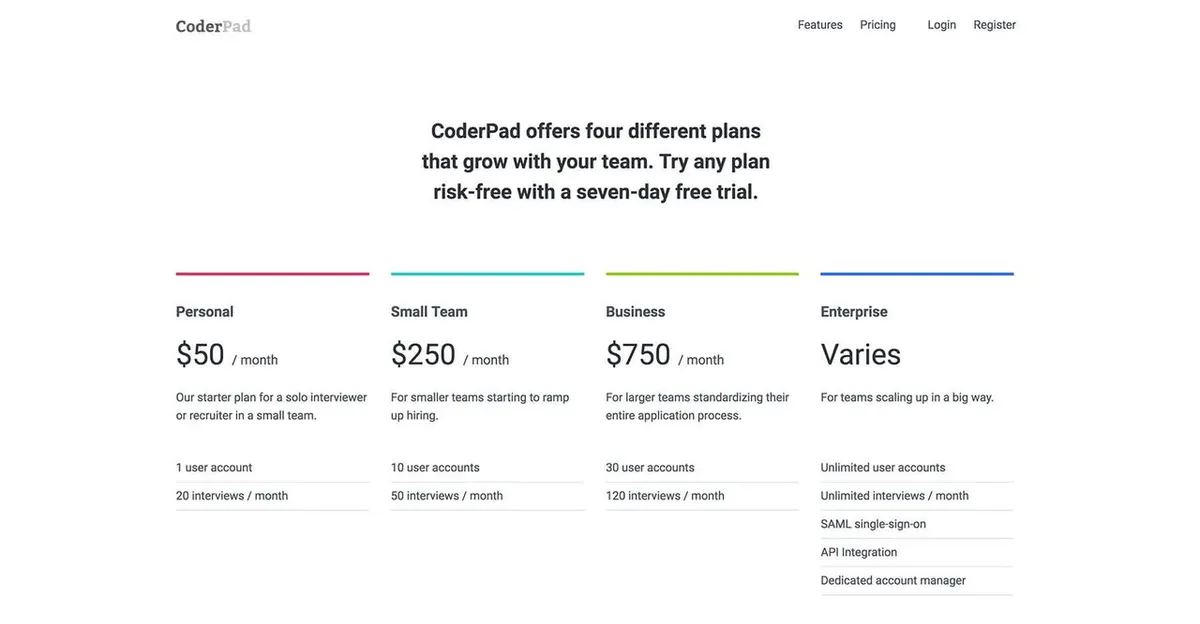Viewport: 1200px width, 624px height.
Task: Select the Personal plan heading
Action: coord(204,311)
